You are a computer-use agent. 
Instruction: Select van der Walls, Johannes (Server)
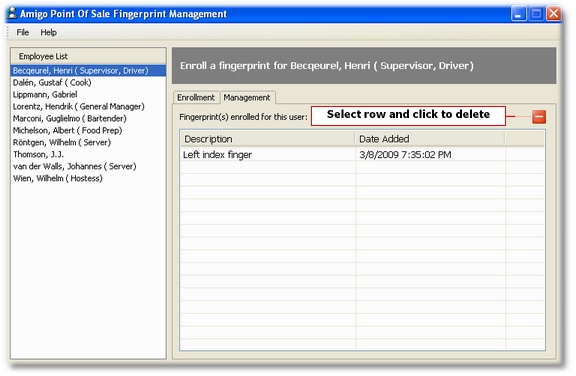click(88, 166)
